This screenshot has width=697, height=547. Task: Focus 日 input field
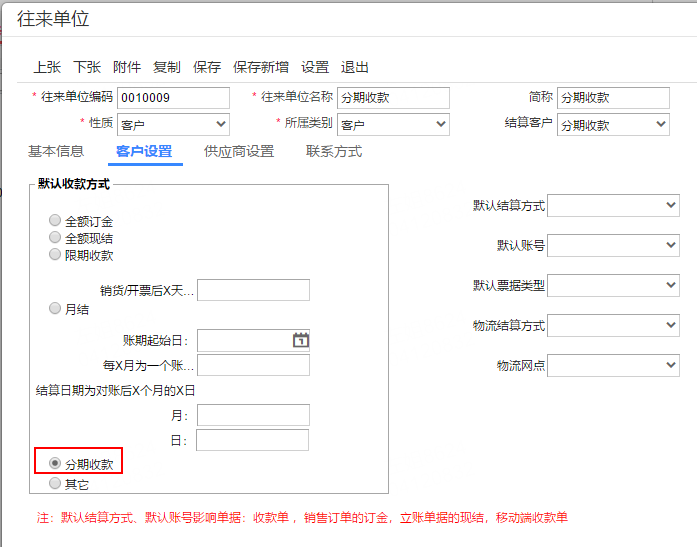pos(252,440)
